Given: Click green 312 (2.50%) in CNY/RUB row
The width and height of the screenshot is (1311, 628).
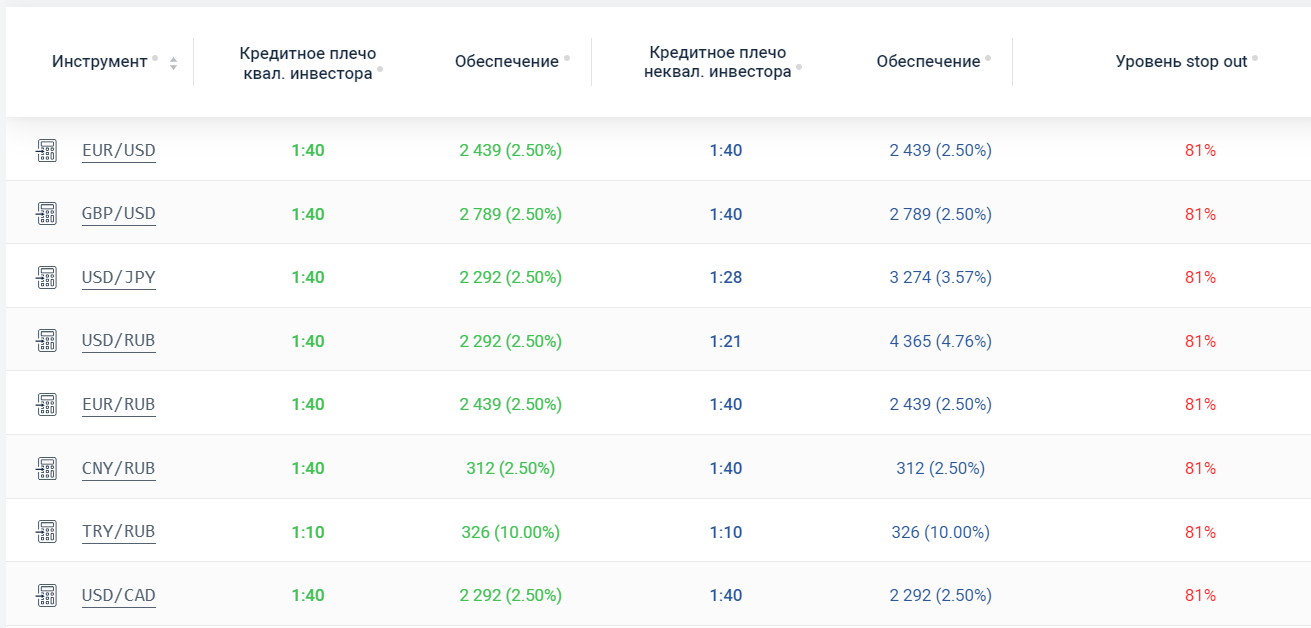Looking at the screenshot, I should pyautogui.click(x=511, y=468).
